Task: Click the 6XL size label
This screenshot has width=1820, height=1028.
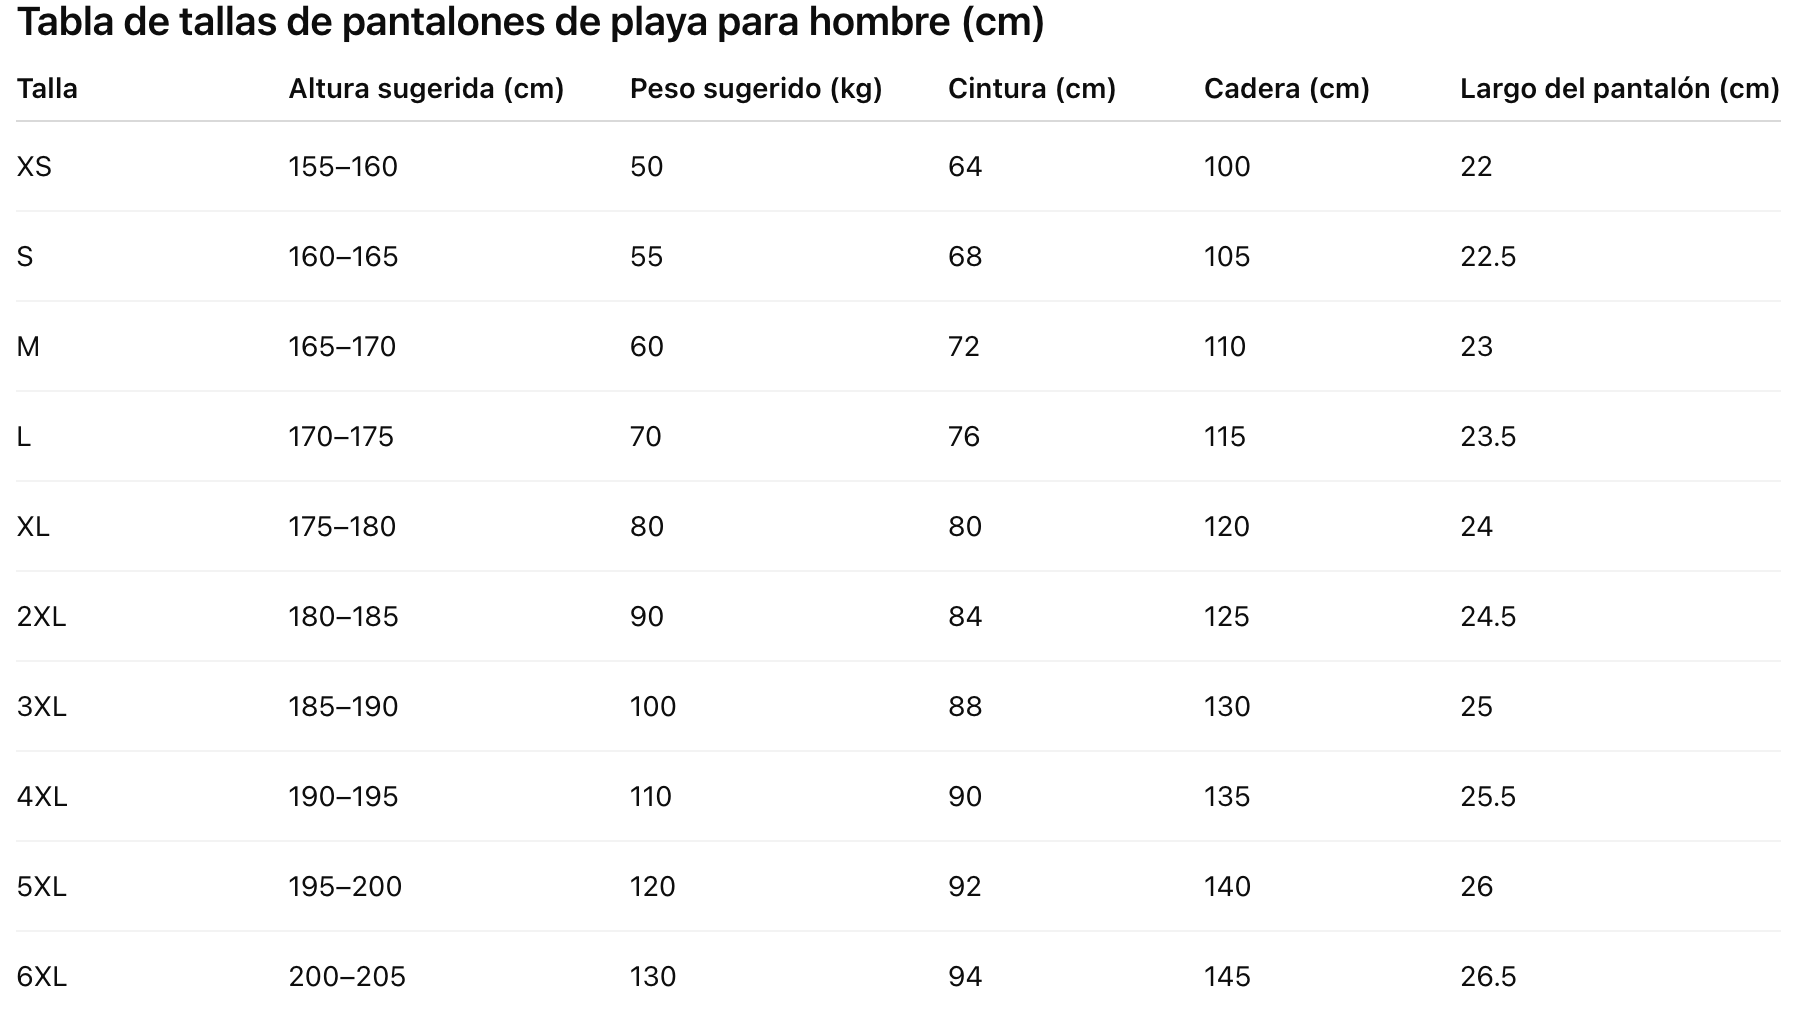Action: pos(41,977)
